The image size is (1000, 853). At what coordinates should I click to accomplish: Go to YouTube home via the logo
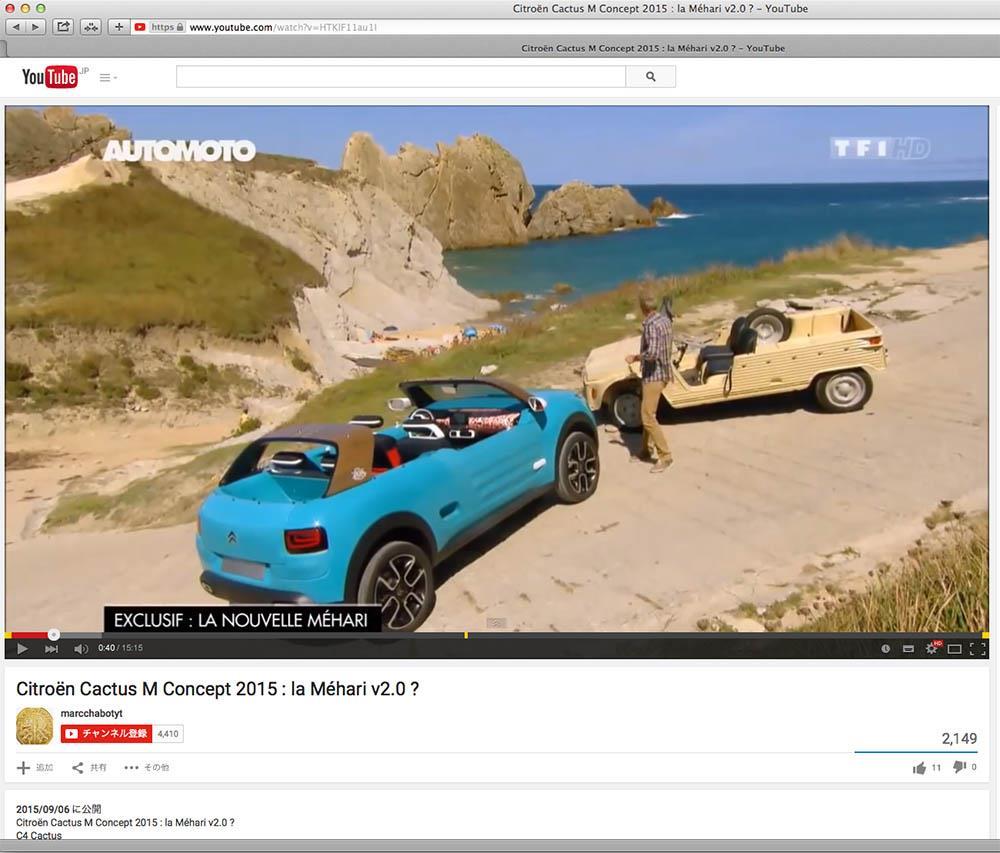coord(50,77)
